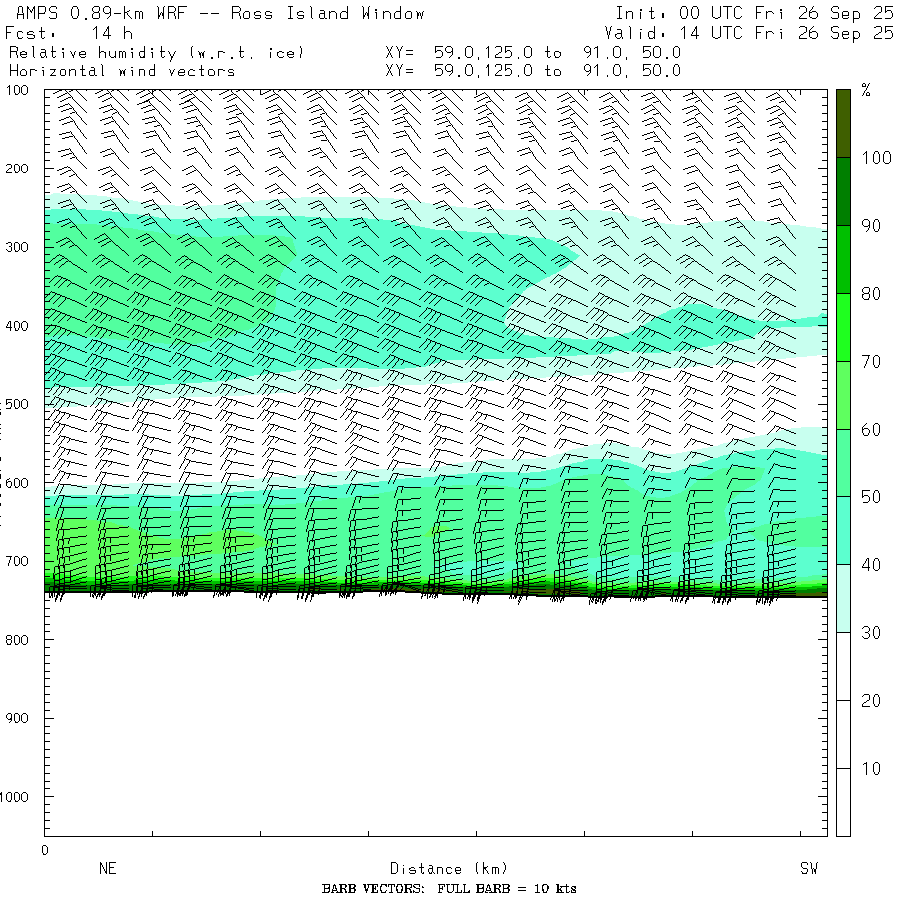Click the percent unit label above colorbar
Image resolution: width=900 pixels, height=900 pixels.
(866, 91)
